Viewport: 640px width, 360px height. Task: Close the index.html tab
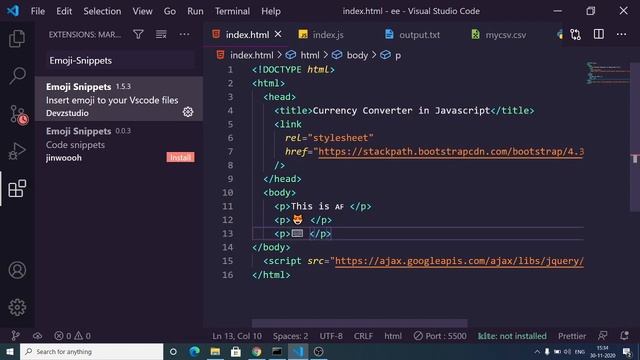click(278, 34)
